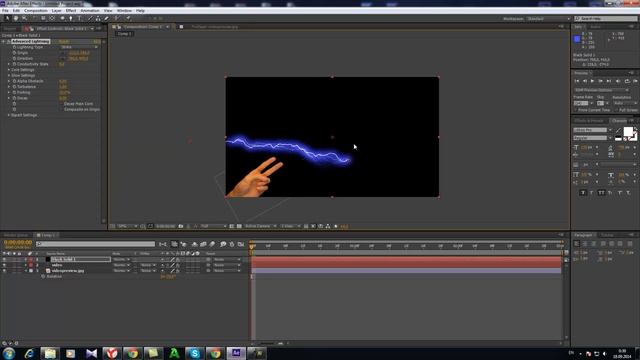640x360 pixels.
Task: Click the timeline current time display
Action: coord(18,242)
